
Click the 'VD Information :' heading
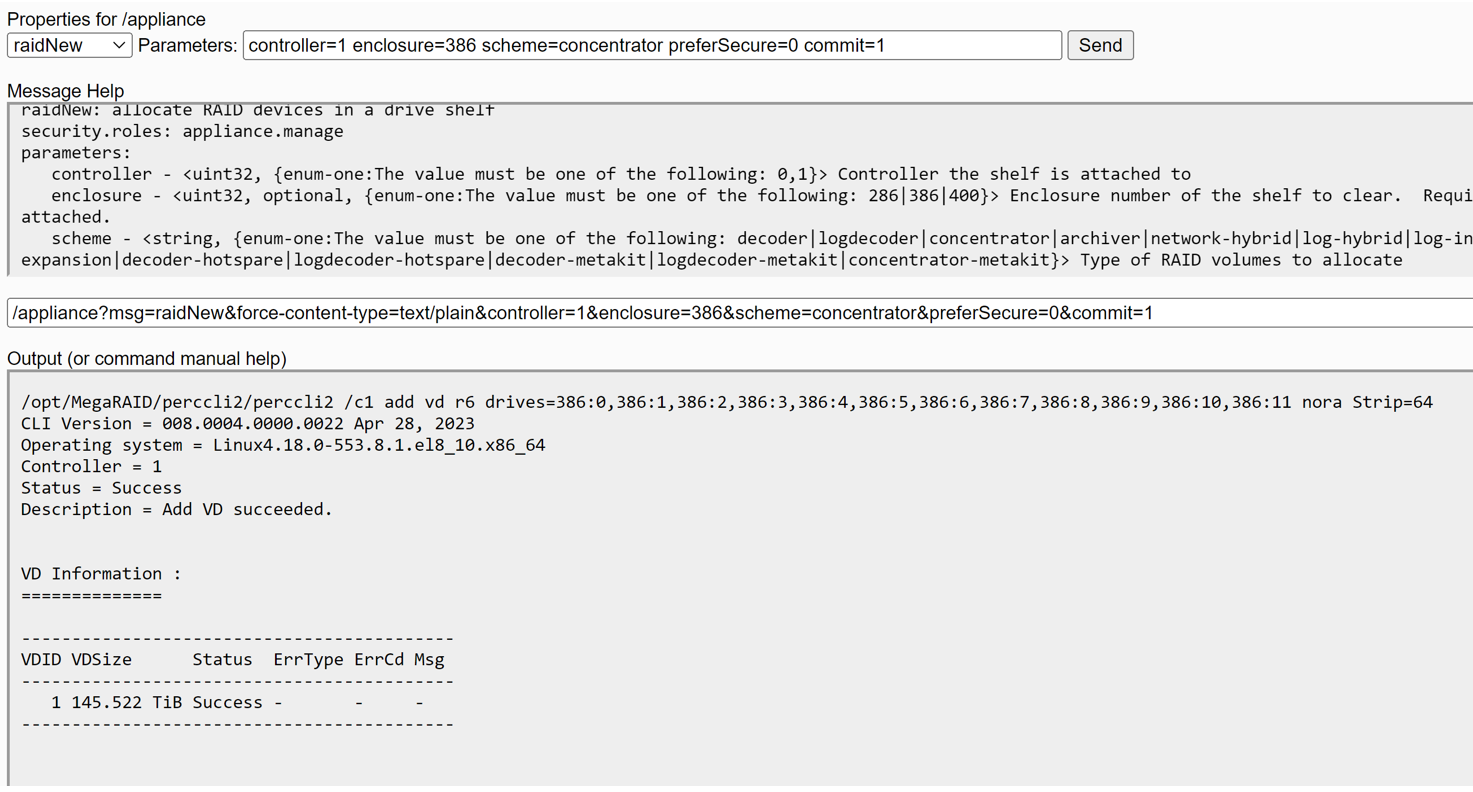tap(101, 573)
